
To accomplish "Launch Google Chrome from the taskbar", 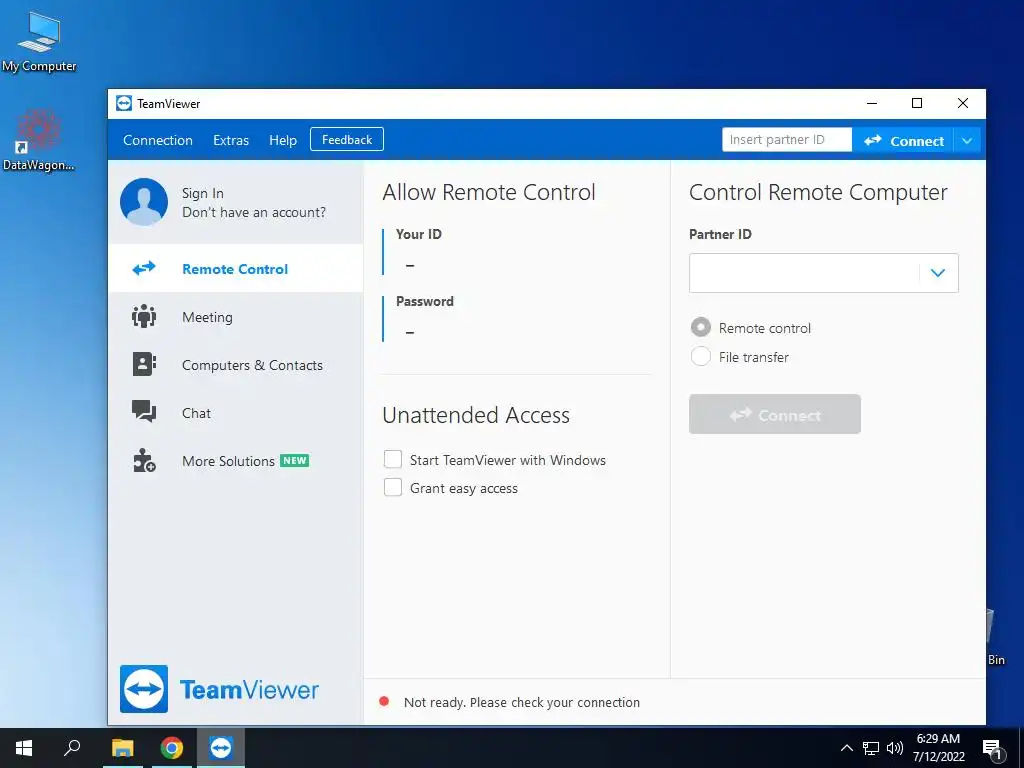I will point(172,748).
